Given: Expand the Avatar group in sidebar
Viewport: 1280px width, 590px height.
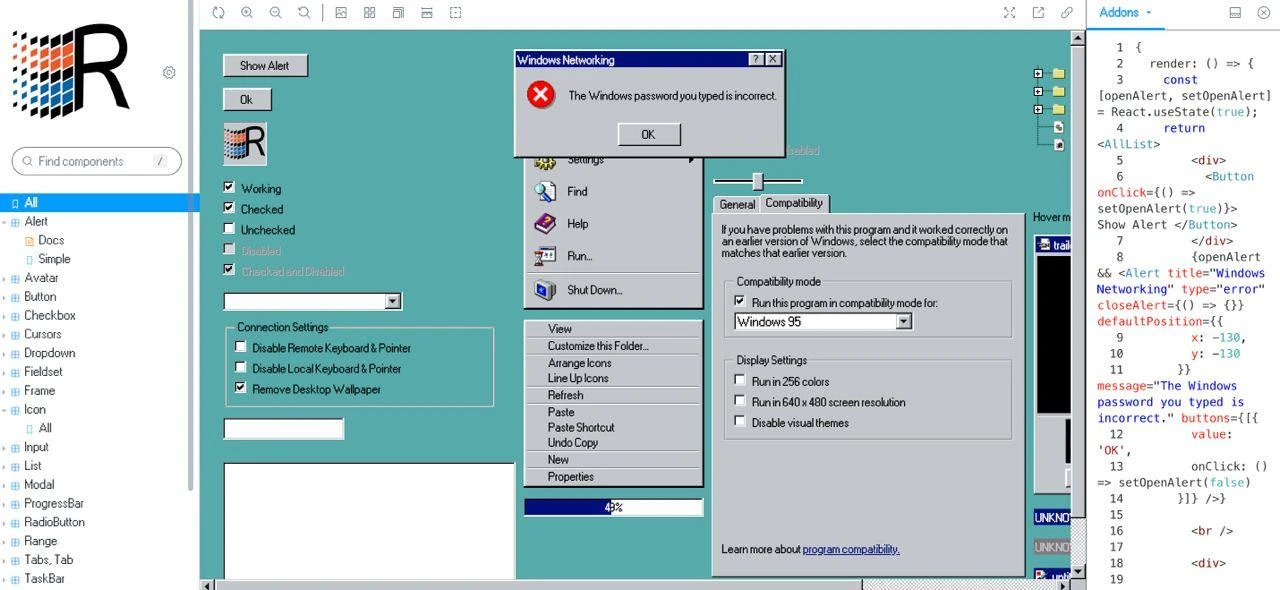Looking at the screenshot, I should pyautogui.click(x=41, y=278).
